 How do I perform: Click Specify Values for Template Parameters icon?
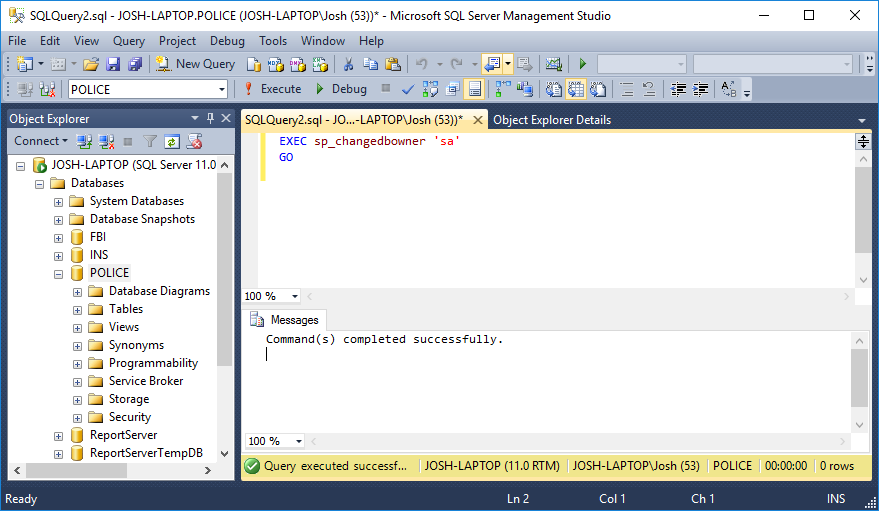728,89
